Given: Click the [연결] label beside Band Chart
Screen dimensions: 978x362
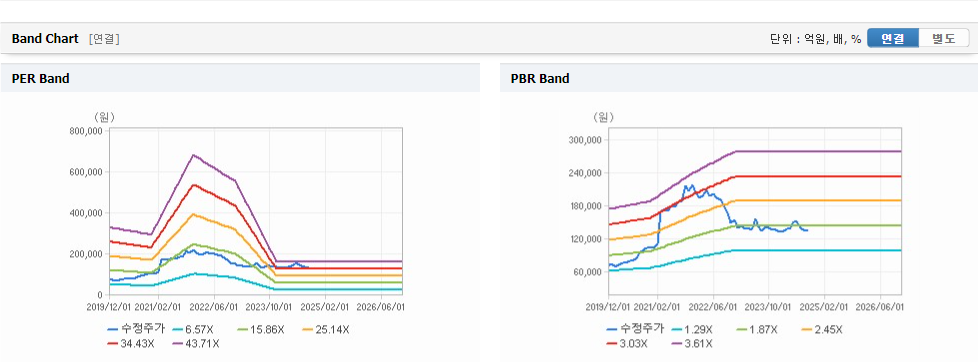Looking at the screenshot, I should [104, 39].
